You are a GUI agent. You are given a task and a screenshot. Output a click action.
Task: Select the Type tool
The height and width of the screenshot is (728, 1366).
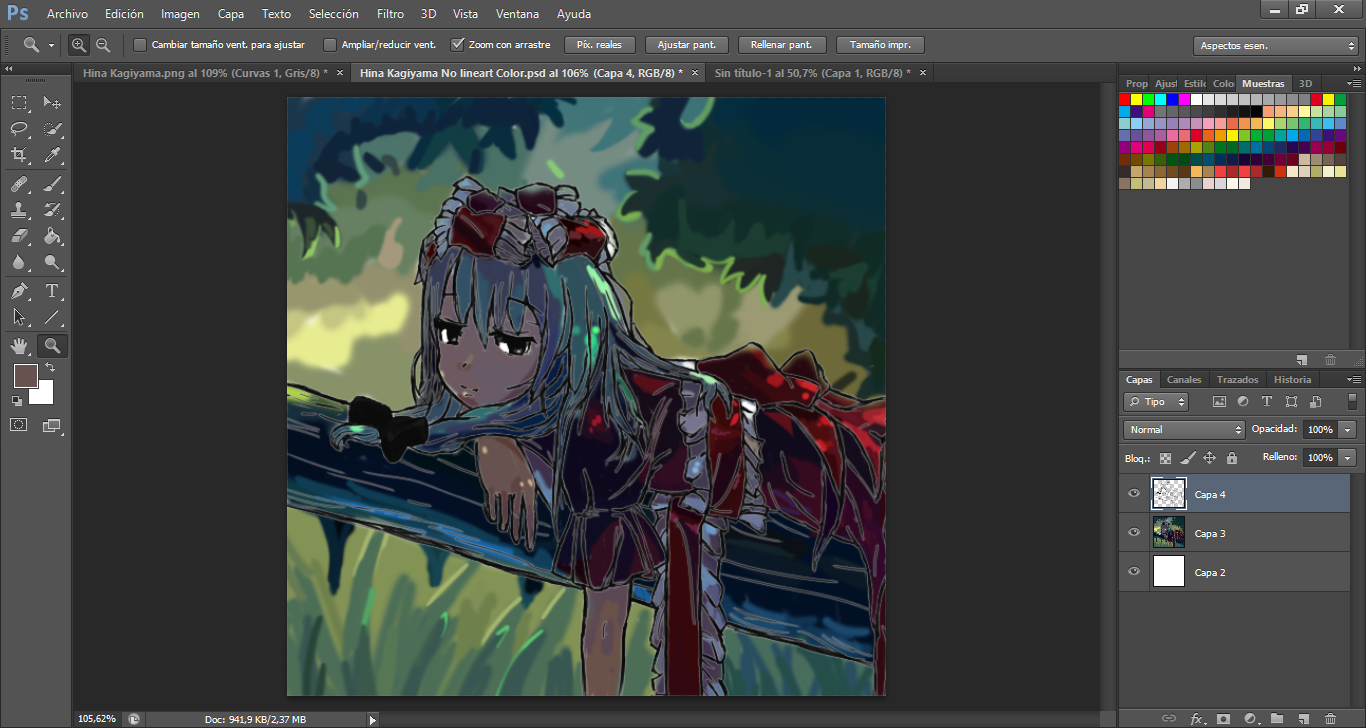[x=52, y=291]
